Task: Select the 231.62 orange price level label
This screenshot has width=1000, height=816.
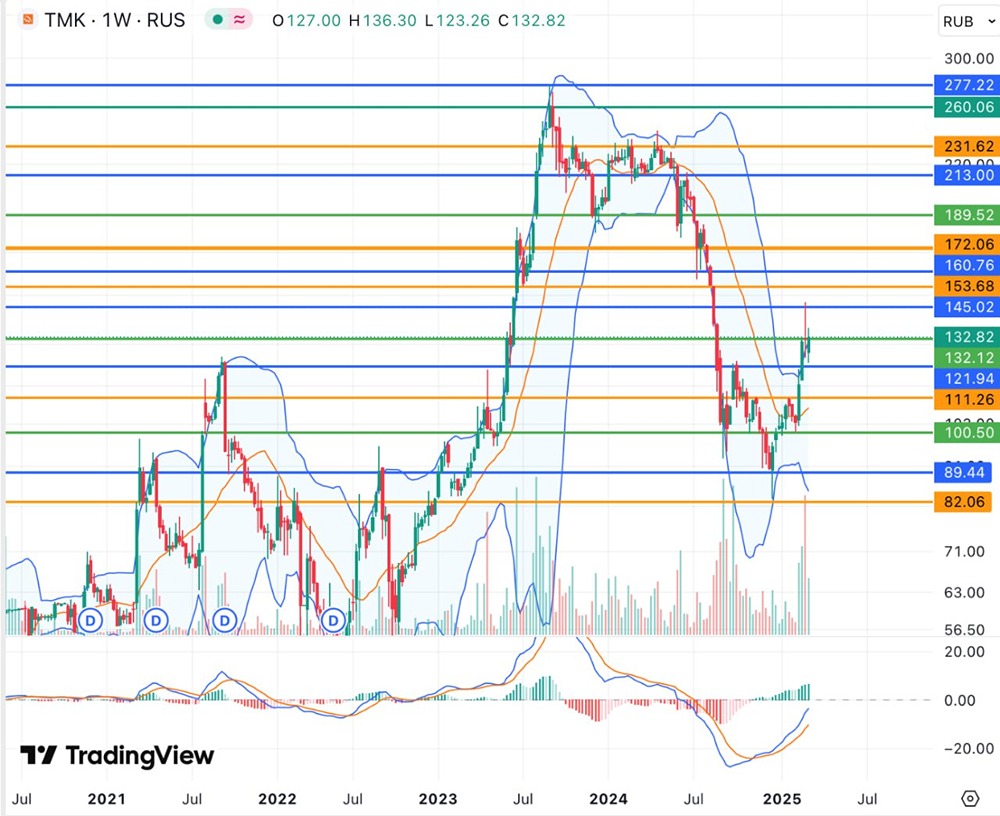Action: pyautogui.click(x=965, y=146)
